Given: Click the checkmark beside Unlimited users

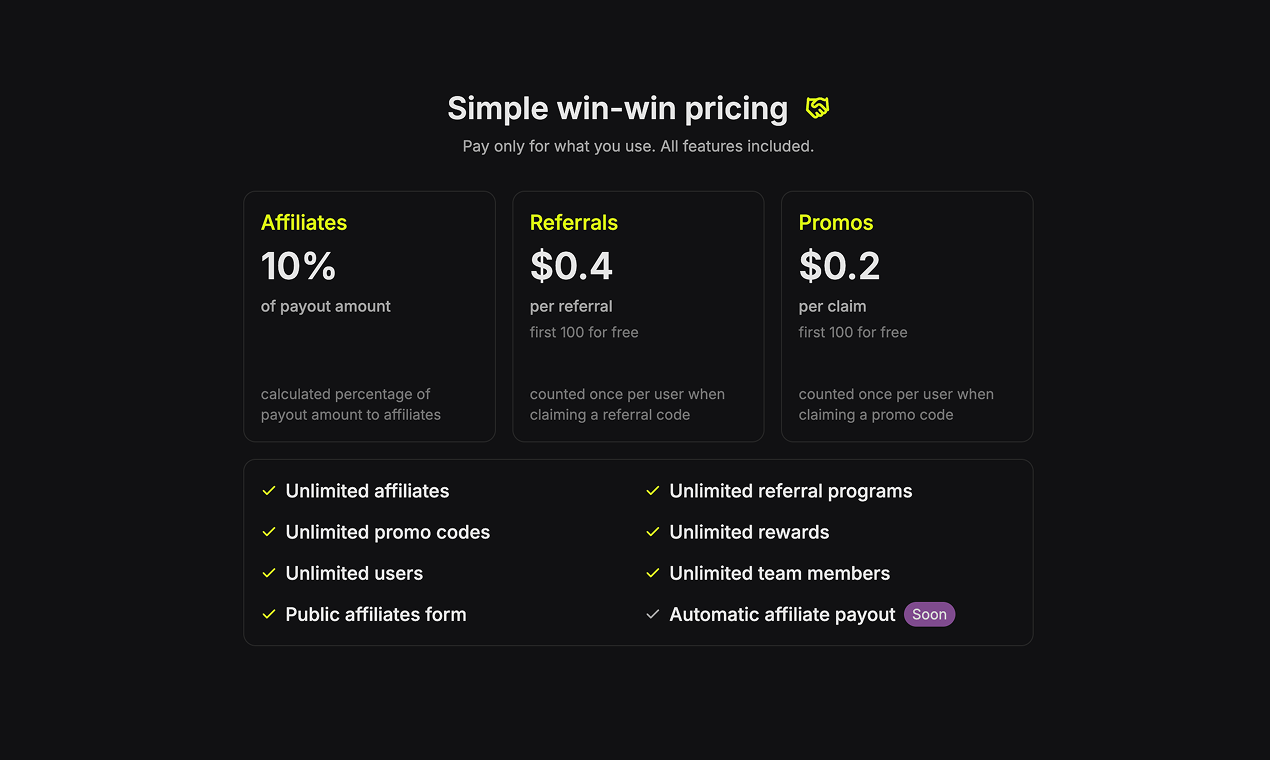Looking at the screenshot, I should [268, 573].
